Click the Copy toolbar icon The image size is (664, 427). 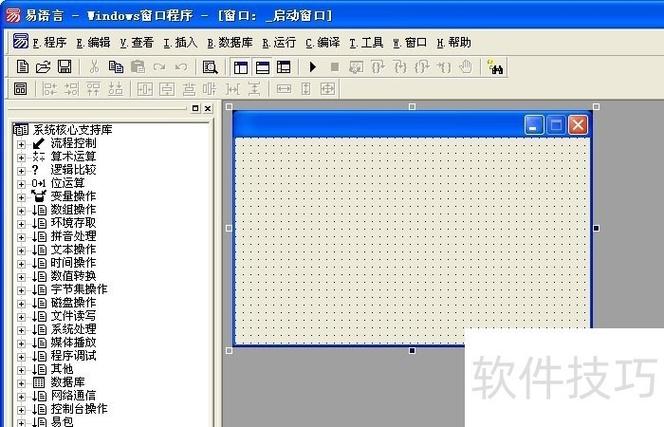(x=116, y=67)
